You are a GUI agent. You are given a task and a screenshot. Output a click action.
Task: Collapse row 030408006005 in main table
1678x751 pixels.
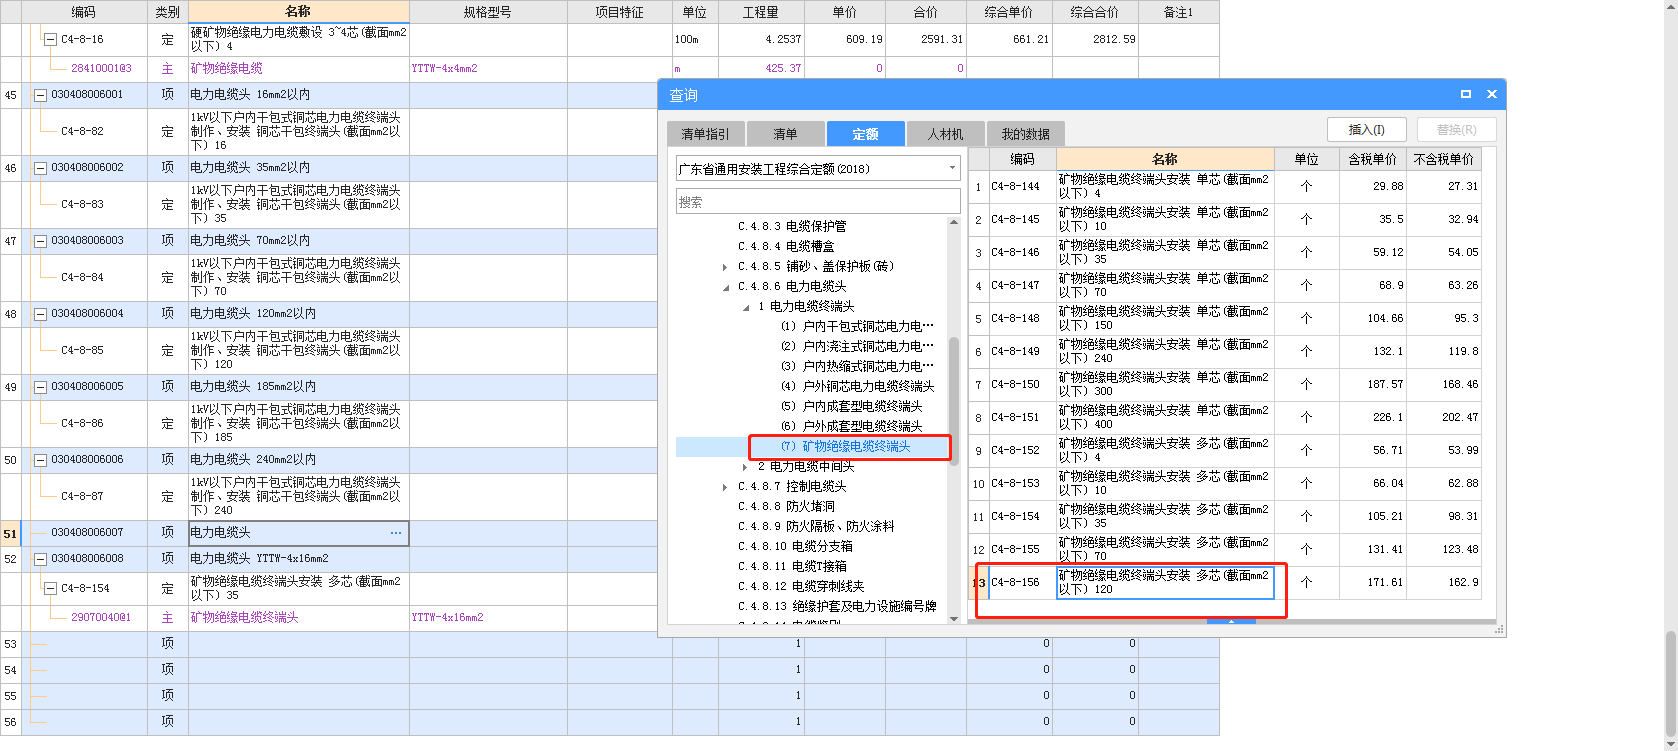pyautogui.click(x=40, y=387)
